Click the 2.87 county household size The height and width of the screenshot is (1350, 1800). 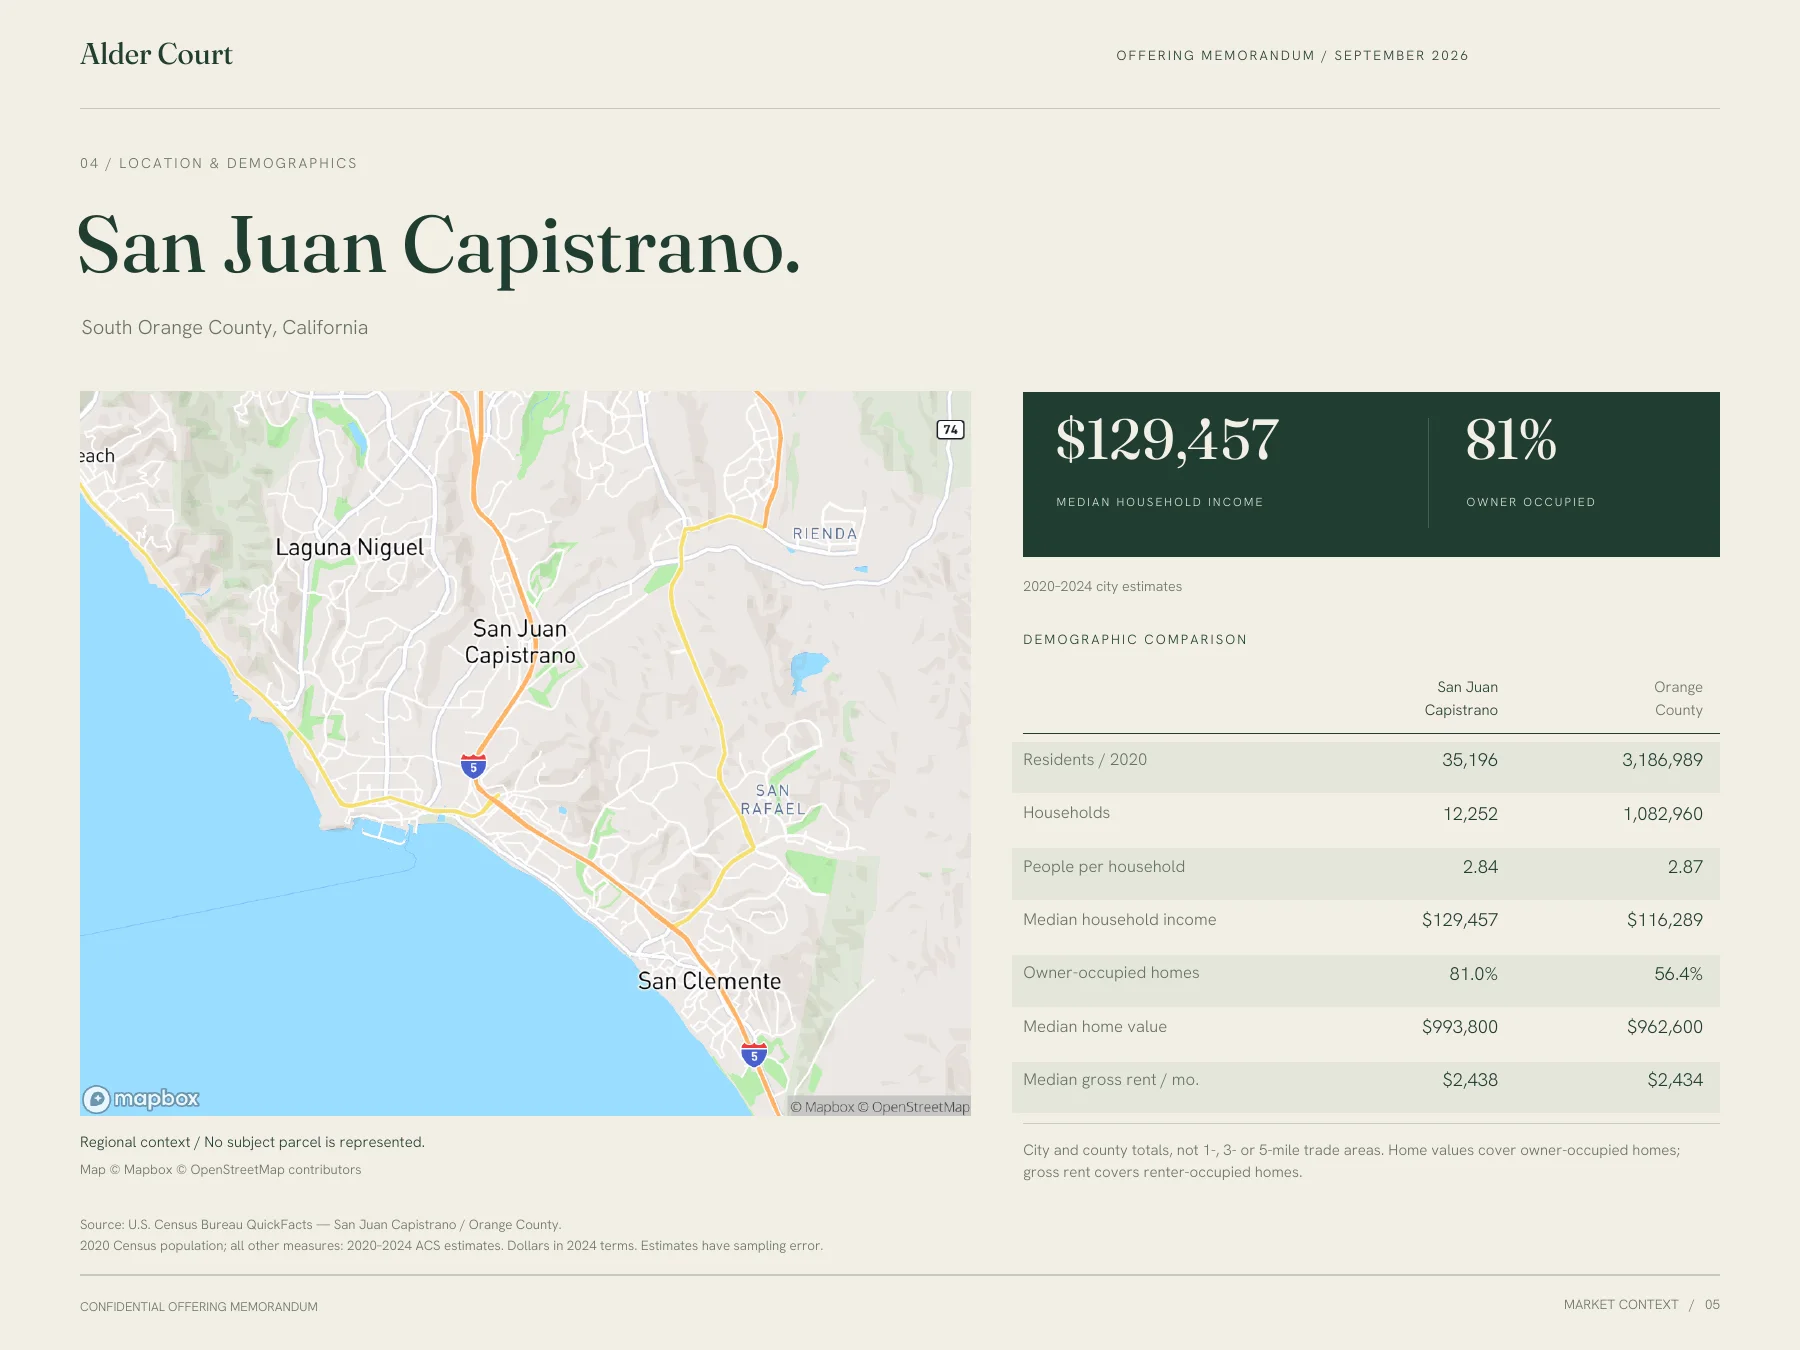tap(1685, 867)
